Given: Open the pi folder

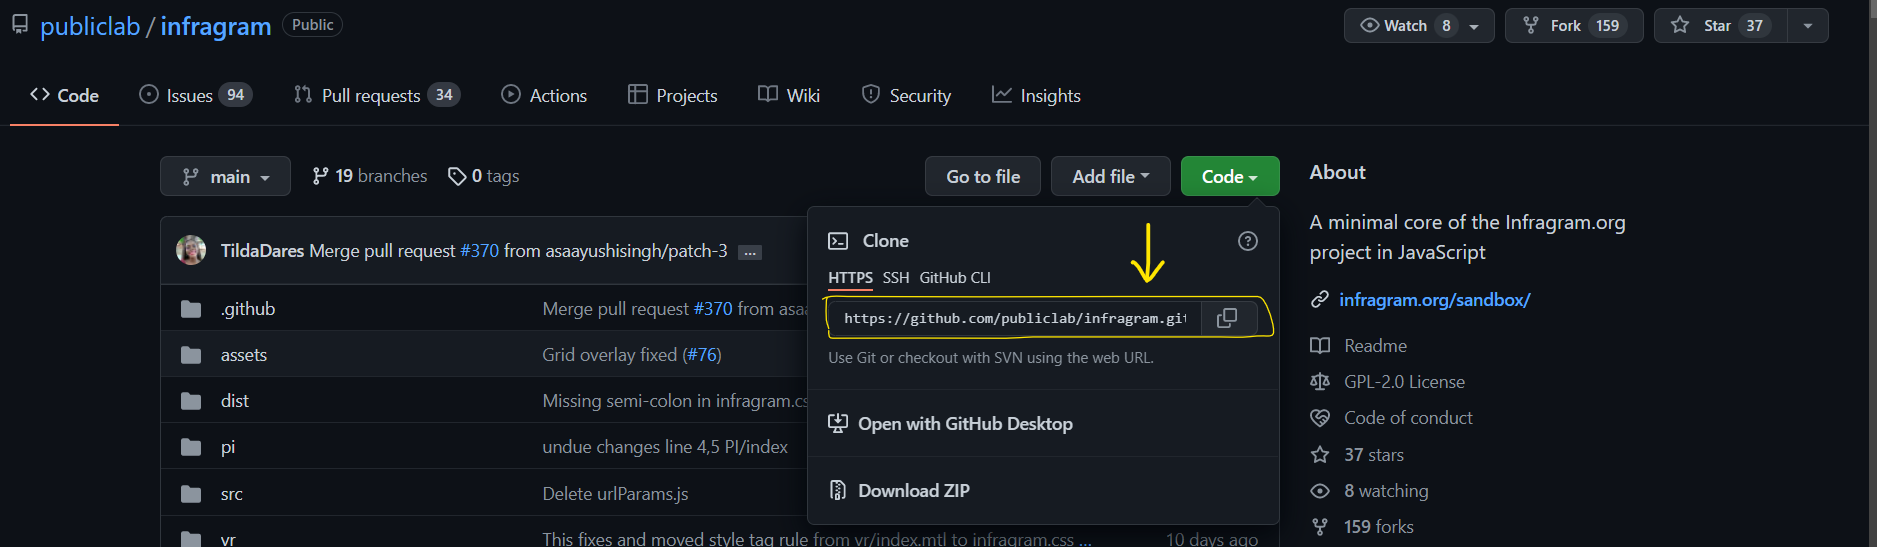Looking at the screenshot, I should (228, 447).
